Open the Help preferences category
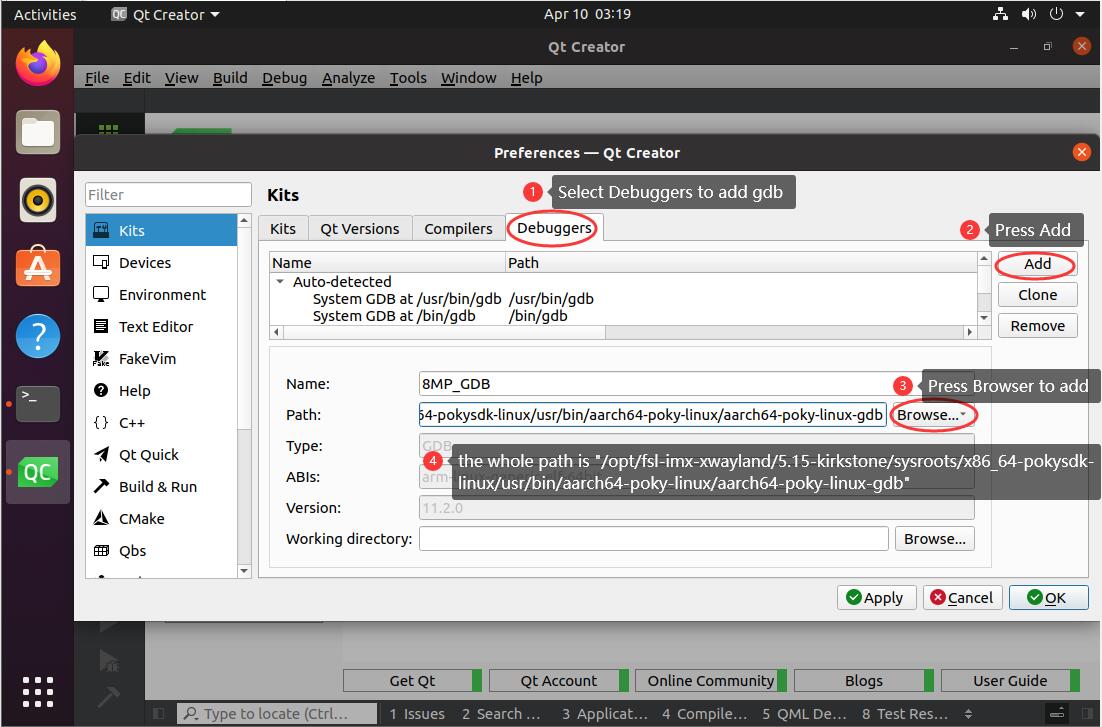This screenshot has width=1102, height=727. point(161,390)
